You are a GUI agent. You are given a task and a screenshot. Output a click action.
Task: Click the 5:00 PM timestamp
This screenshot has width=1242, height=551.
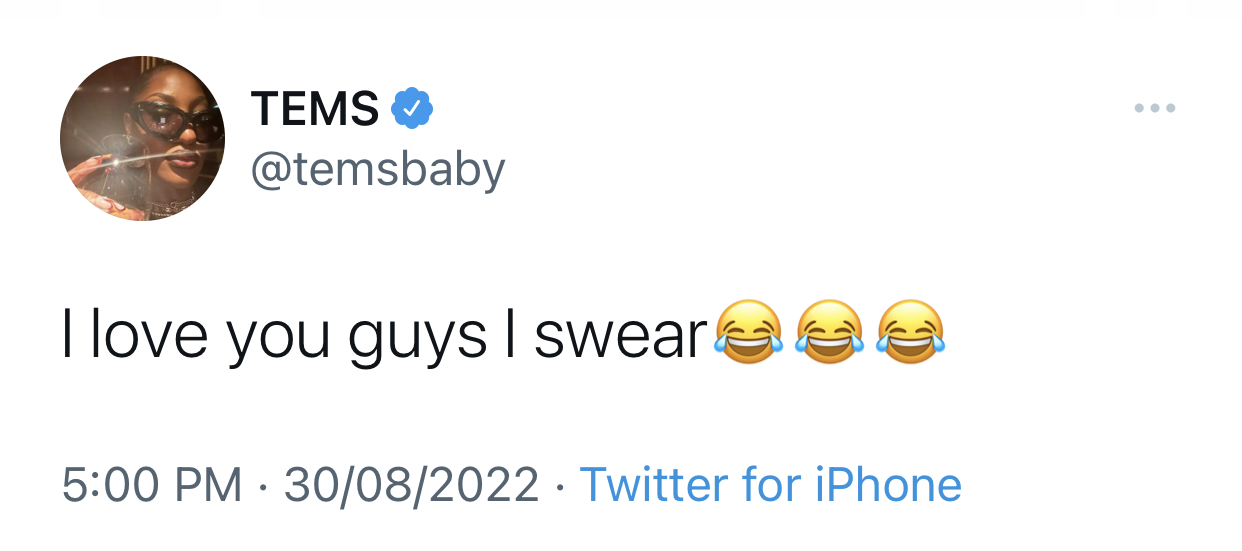[x=152, y=485]
